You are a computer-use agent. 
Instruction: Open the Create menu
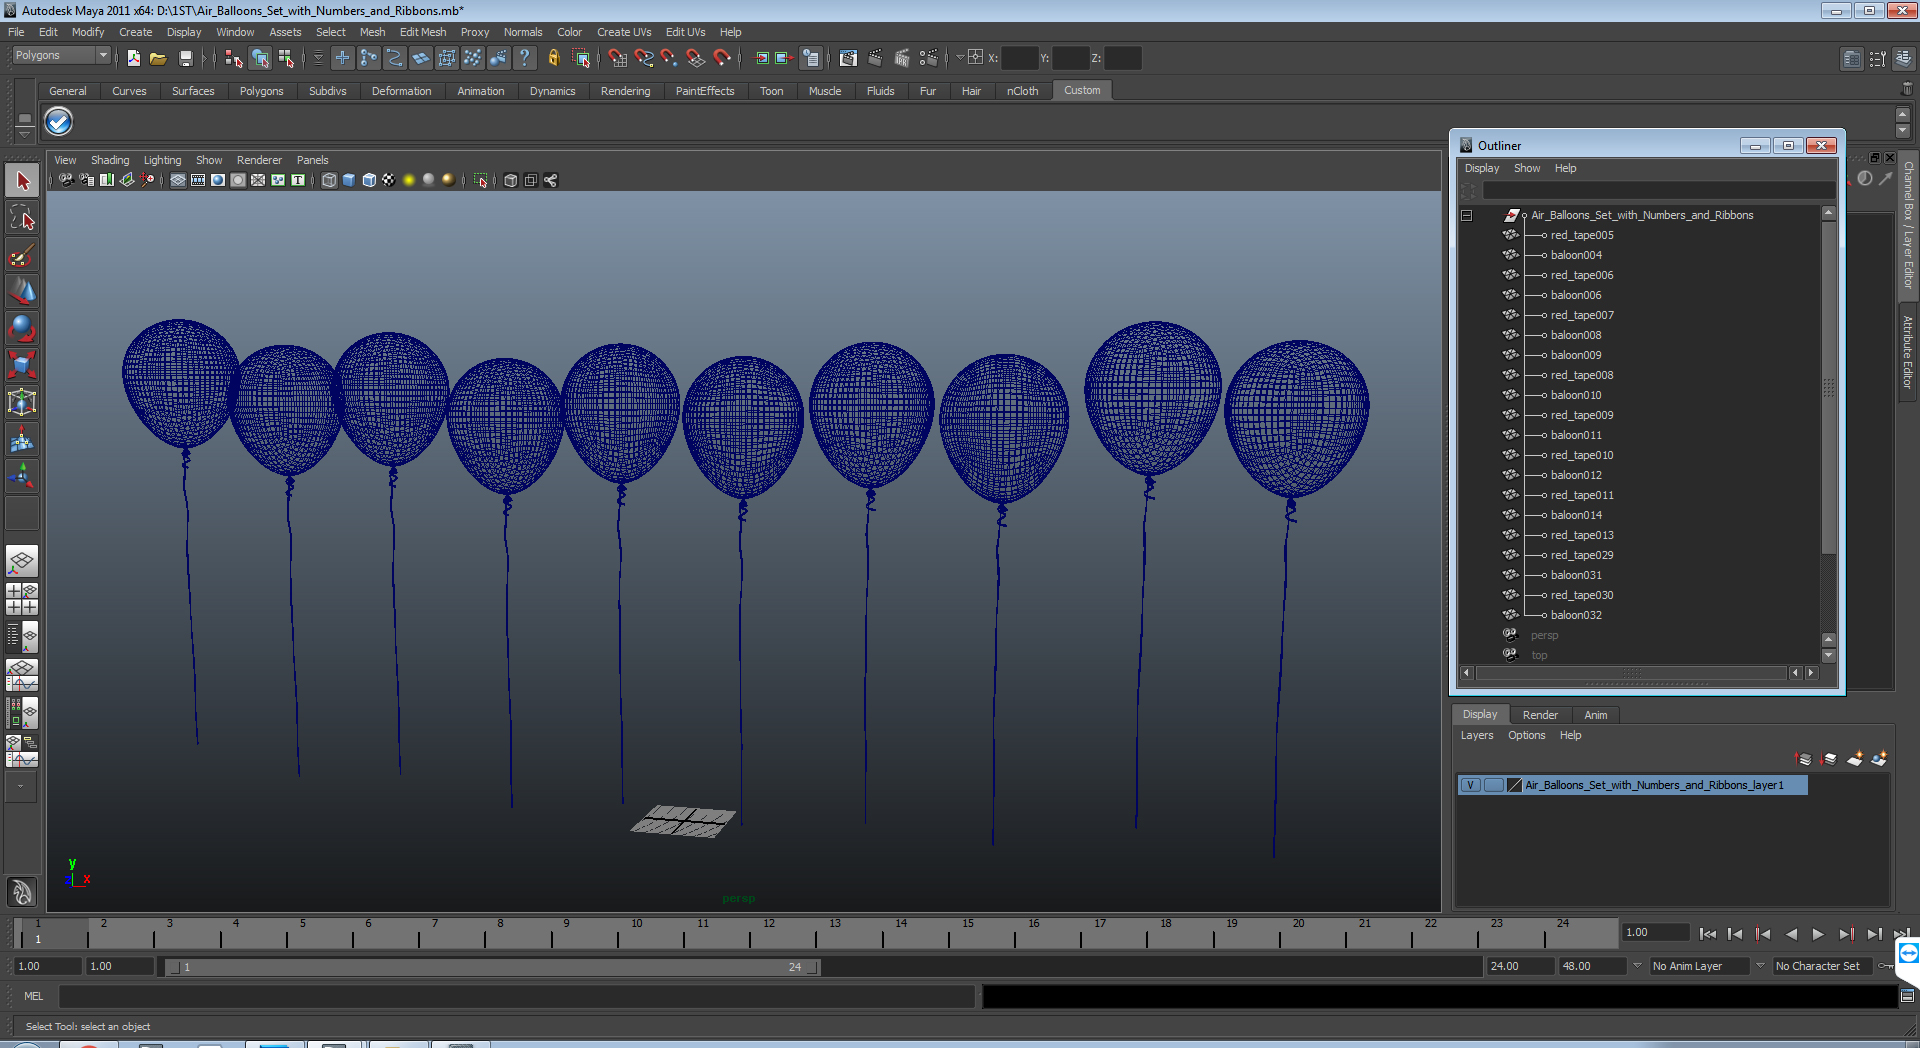[135, 32]
